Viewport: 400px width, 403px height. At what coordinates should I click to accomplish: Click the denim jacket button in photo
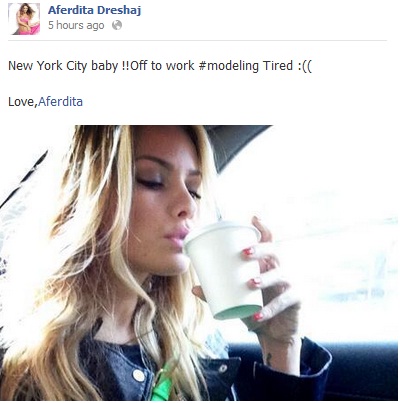pos(139,376)
